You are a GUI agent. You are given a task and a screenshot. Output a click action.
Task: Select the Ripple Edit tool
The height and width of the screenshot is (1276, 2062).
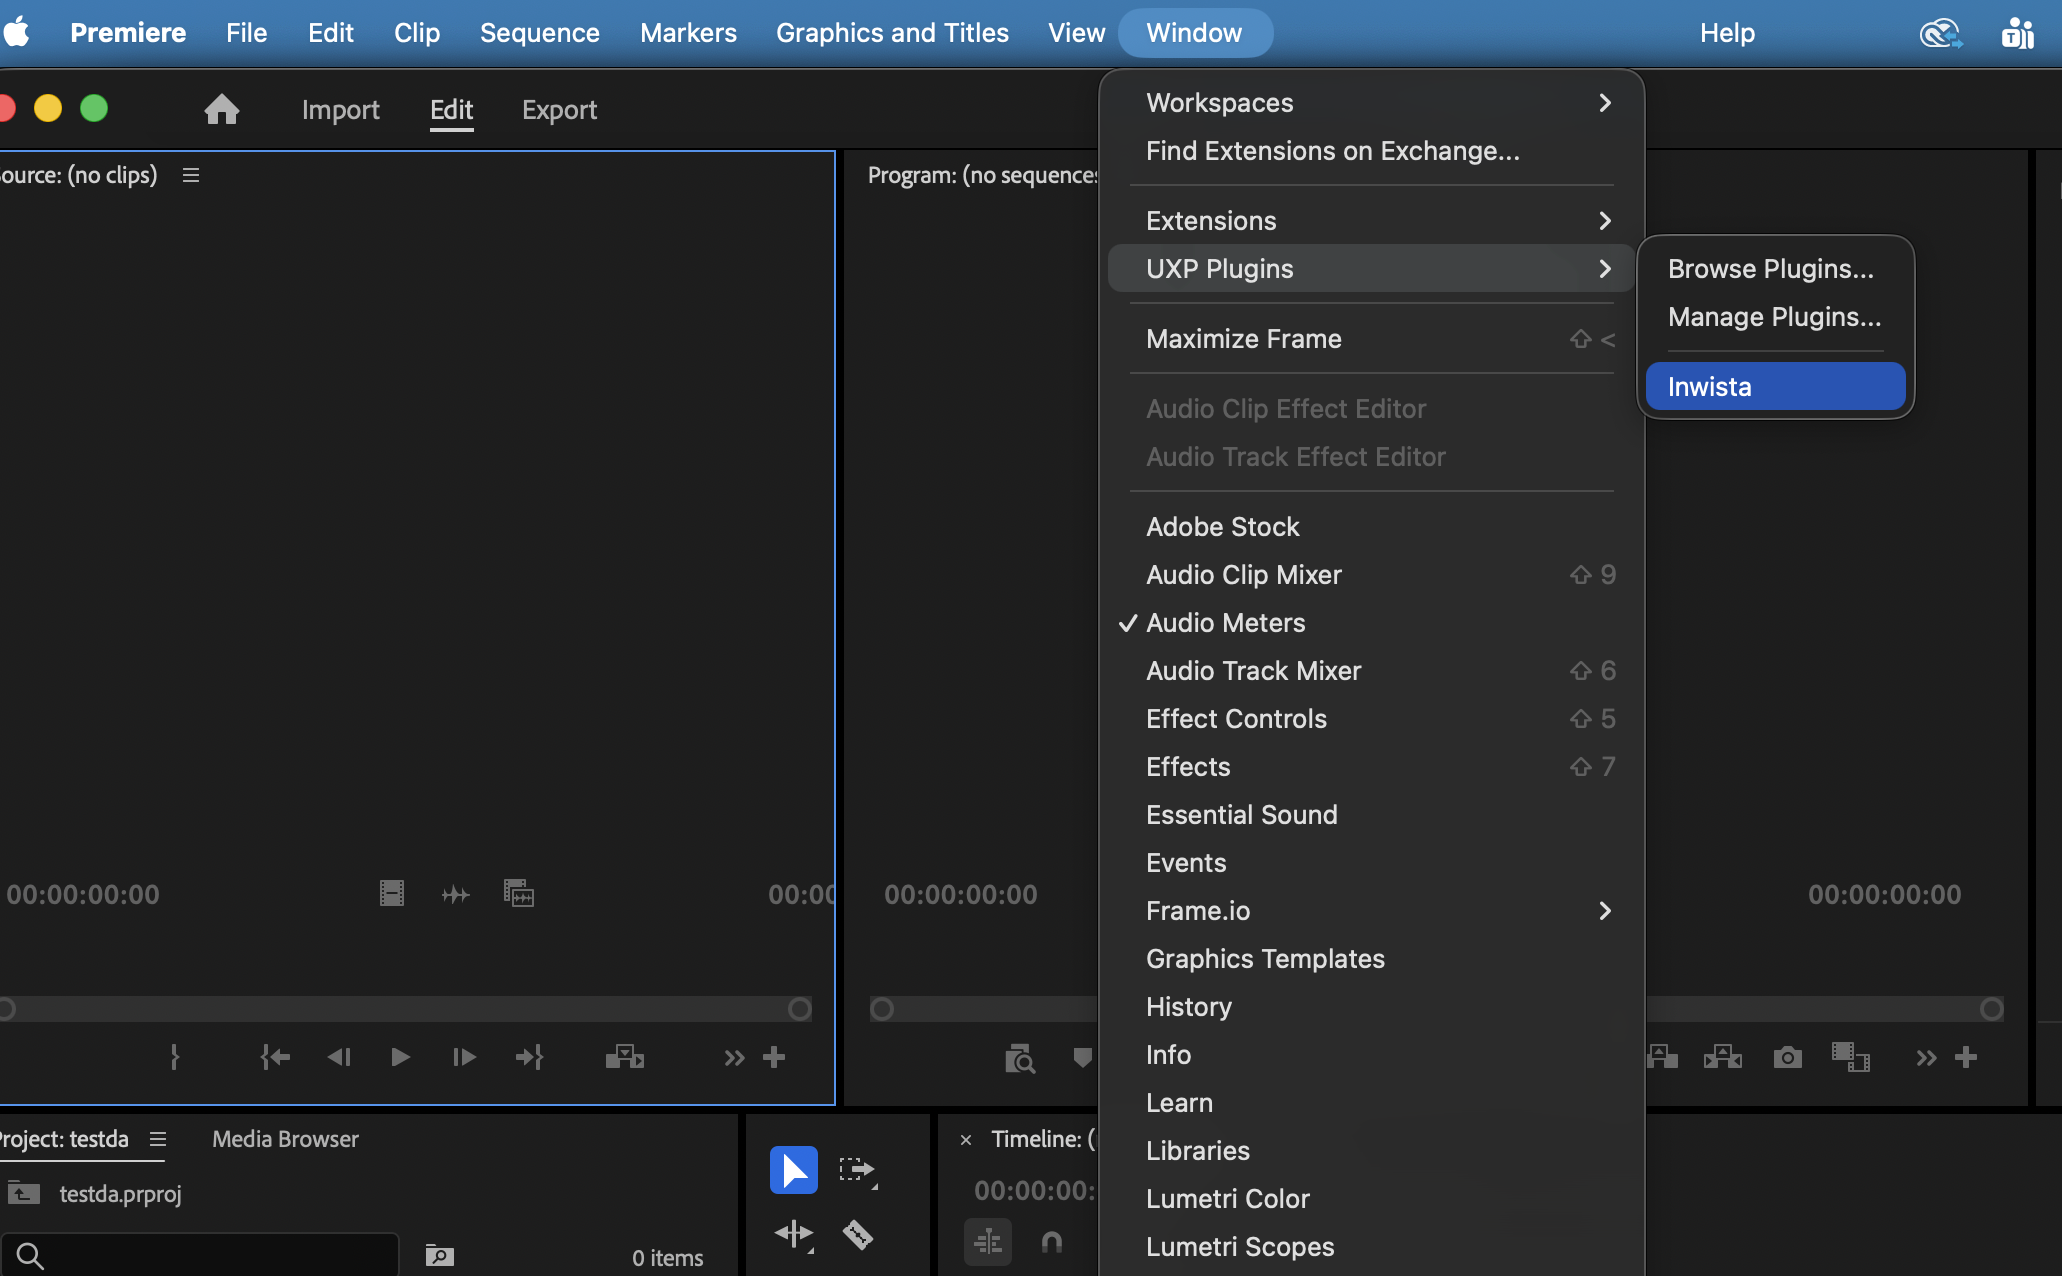[x=794, y=1235]
